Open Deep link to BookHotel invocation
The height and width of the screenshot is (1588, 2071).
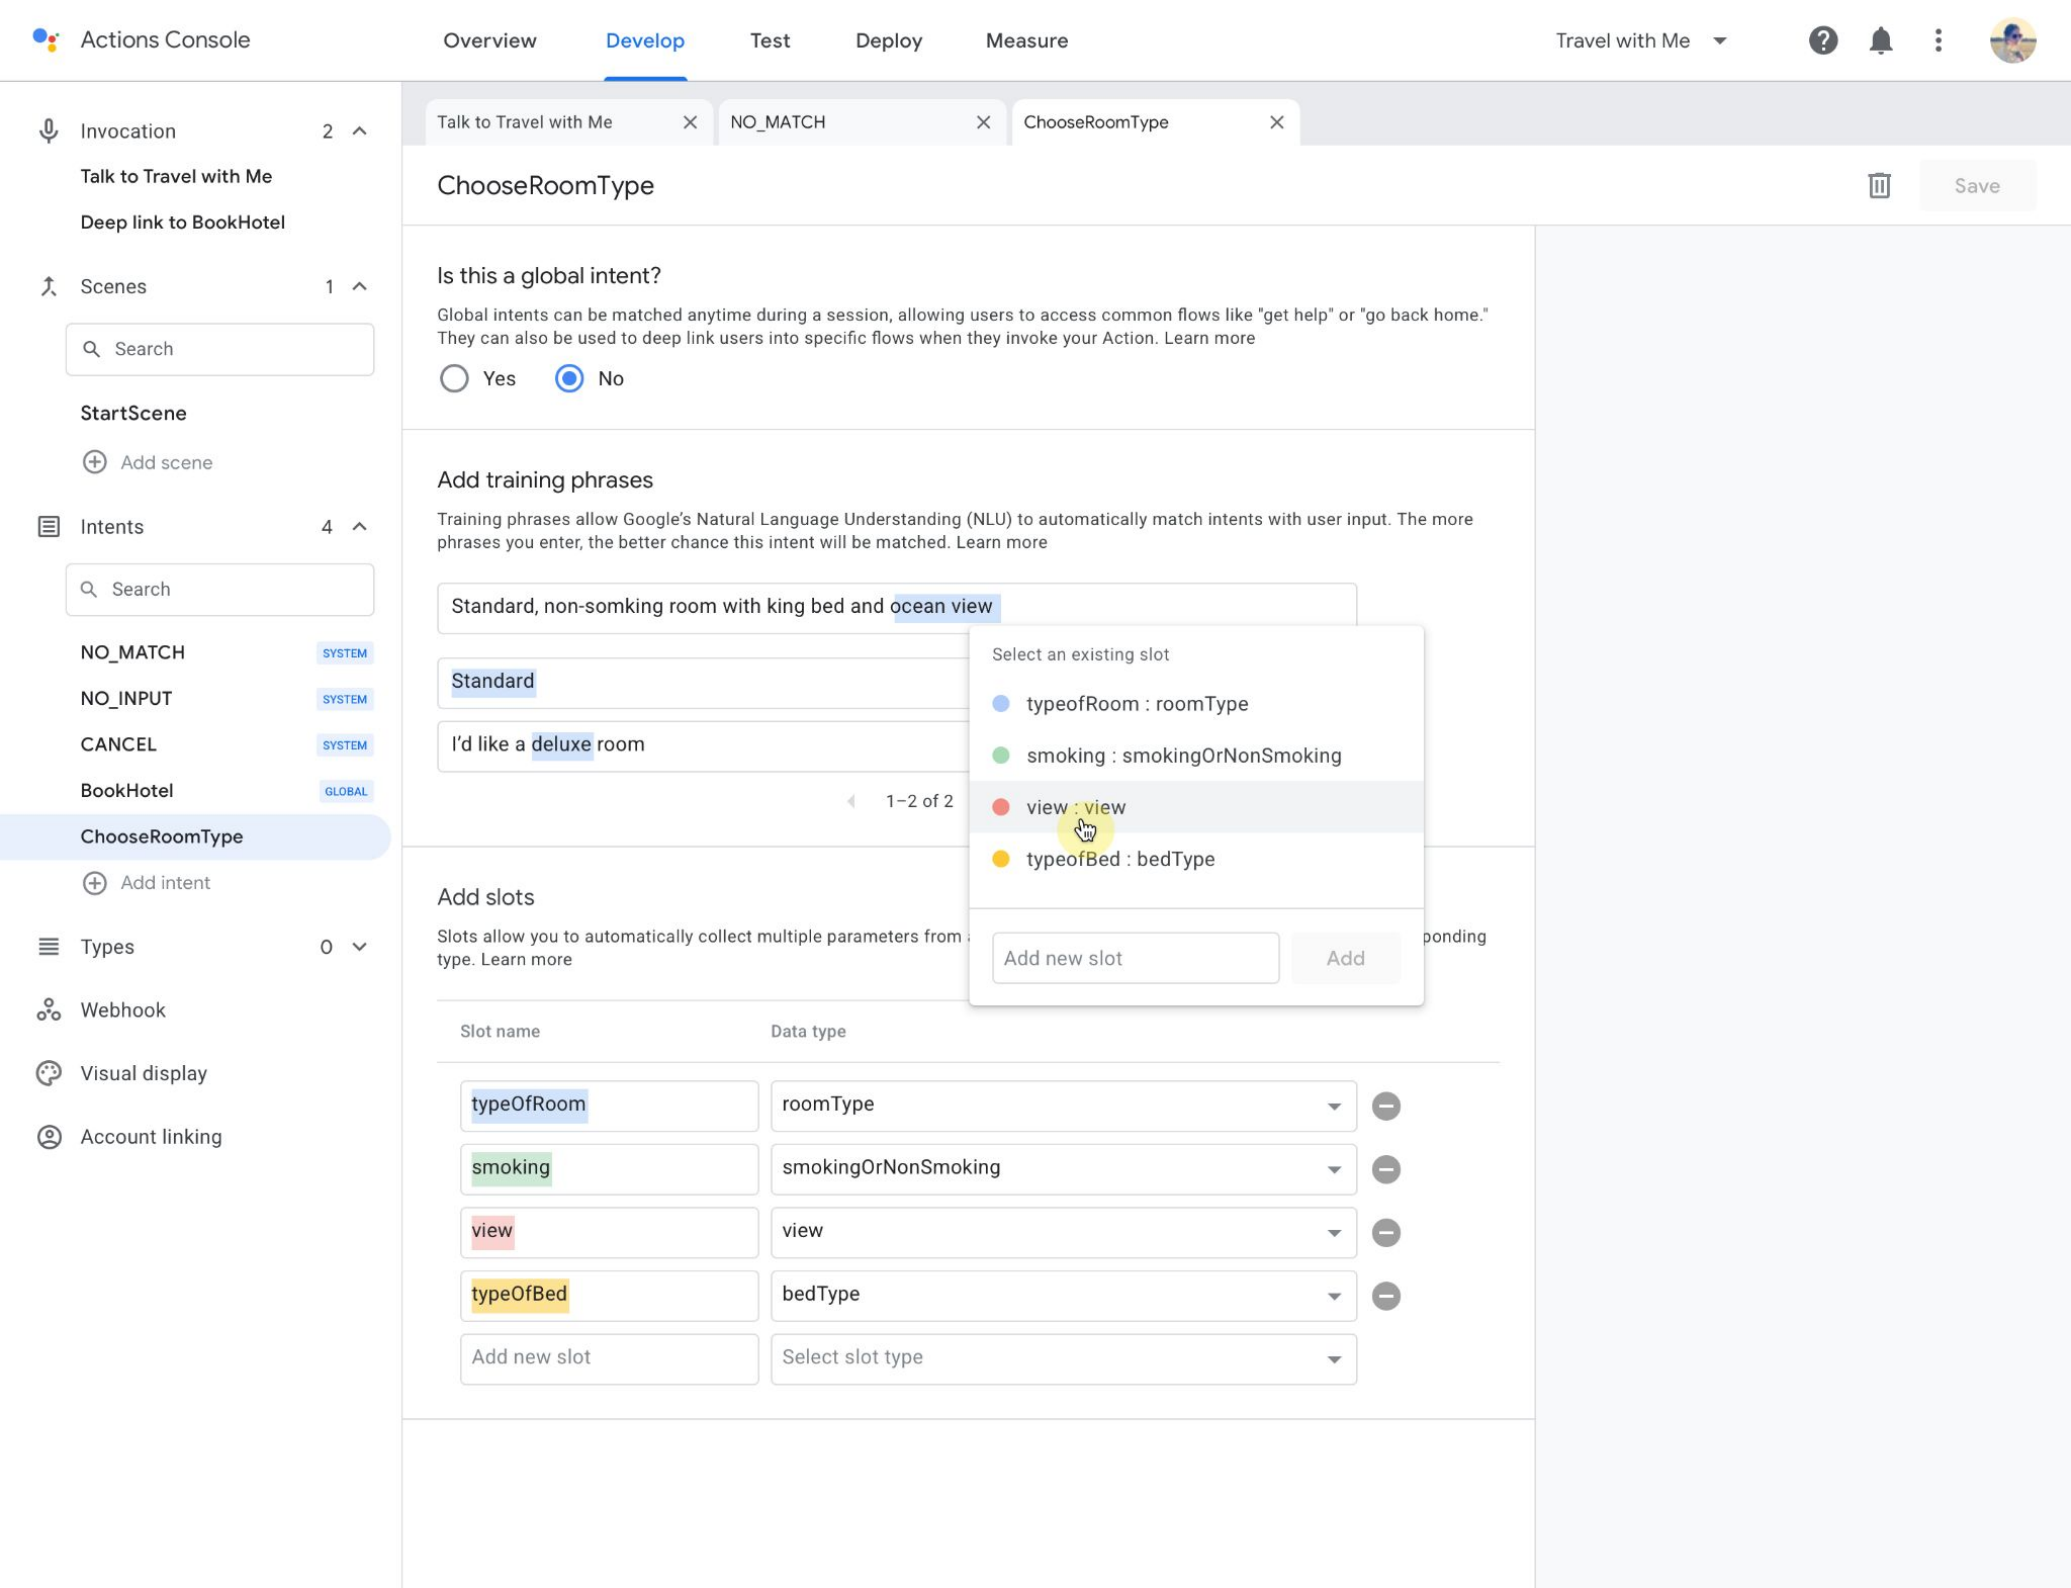182,222
